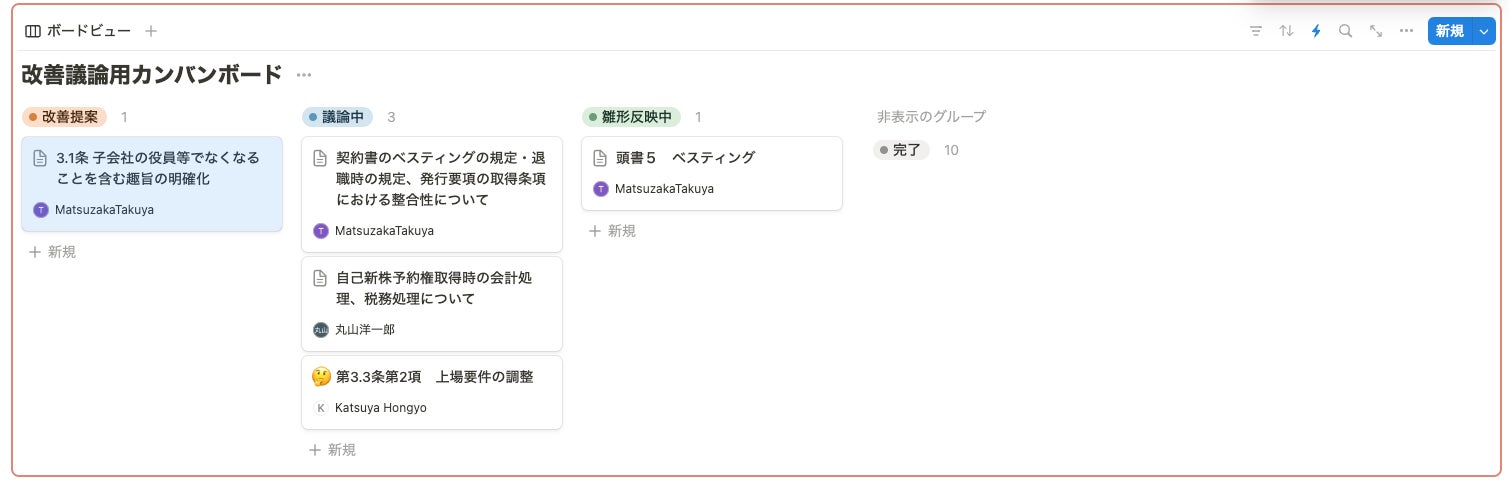The height and width of the screenshot is (486, 1509).
Task: Click the blue 新規 button
Action: pos(1449,31)
